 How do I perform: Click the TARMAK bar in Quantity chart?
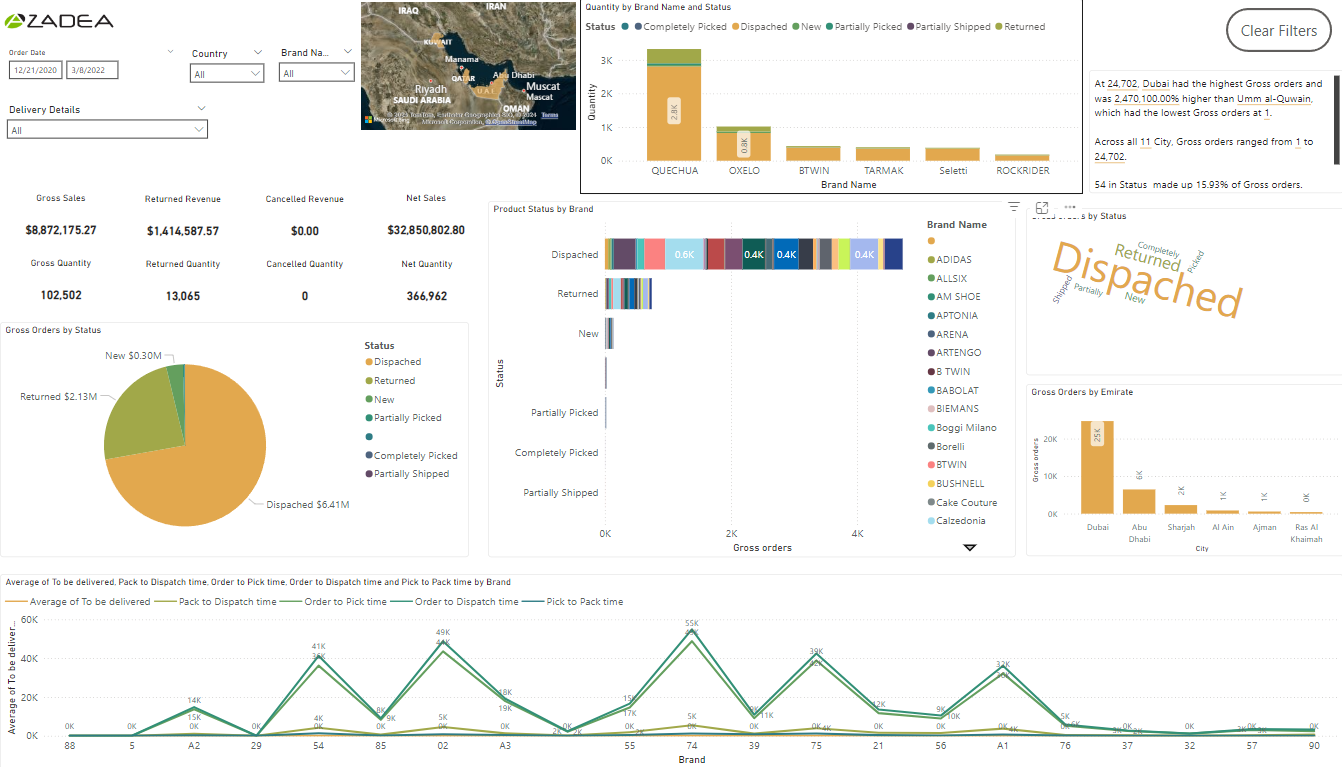point(883,154)
